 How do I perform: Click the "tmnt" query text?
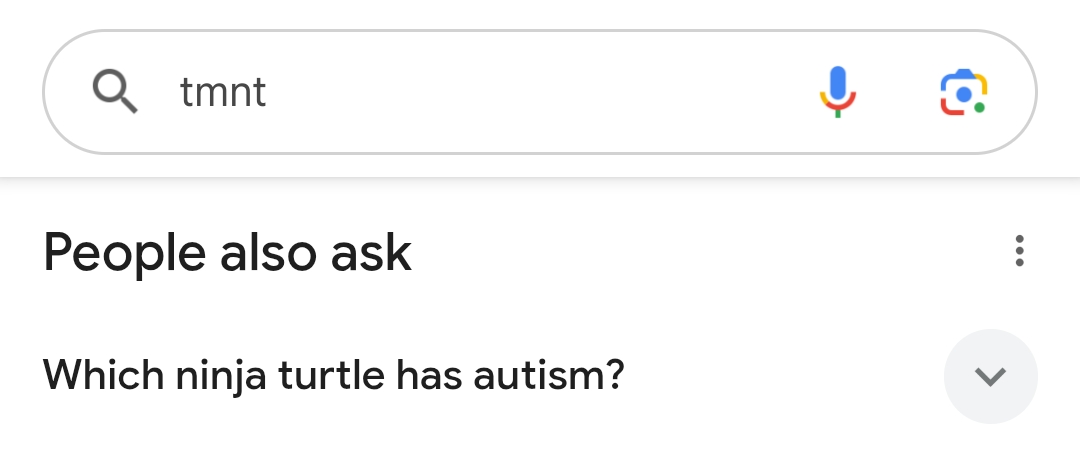click(x=223, y=93)
